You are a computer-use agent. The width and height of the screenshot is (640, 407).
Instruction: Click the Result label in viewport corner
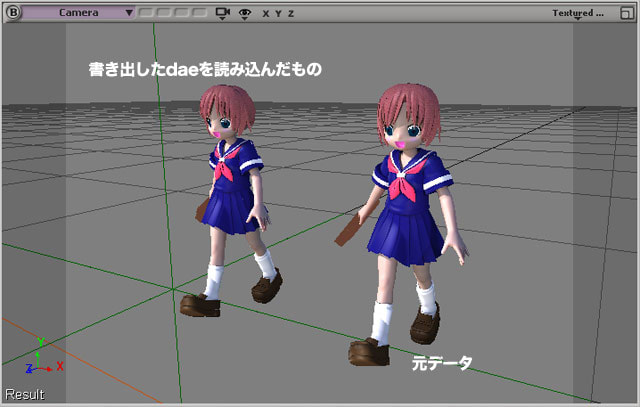click(25, 394)
